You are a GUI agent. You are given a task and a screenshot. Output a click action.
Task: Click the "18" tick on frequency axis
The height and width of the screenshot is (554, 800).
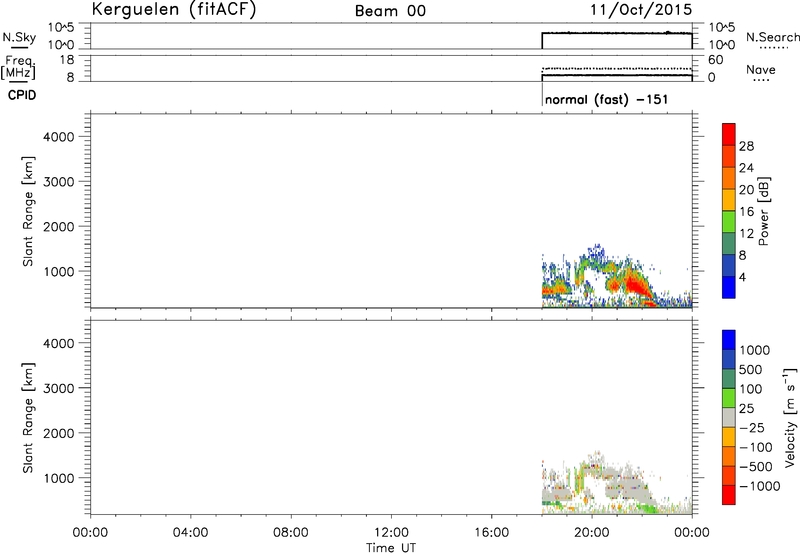click(x=67, y=60)
